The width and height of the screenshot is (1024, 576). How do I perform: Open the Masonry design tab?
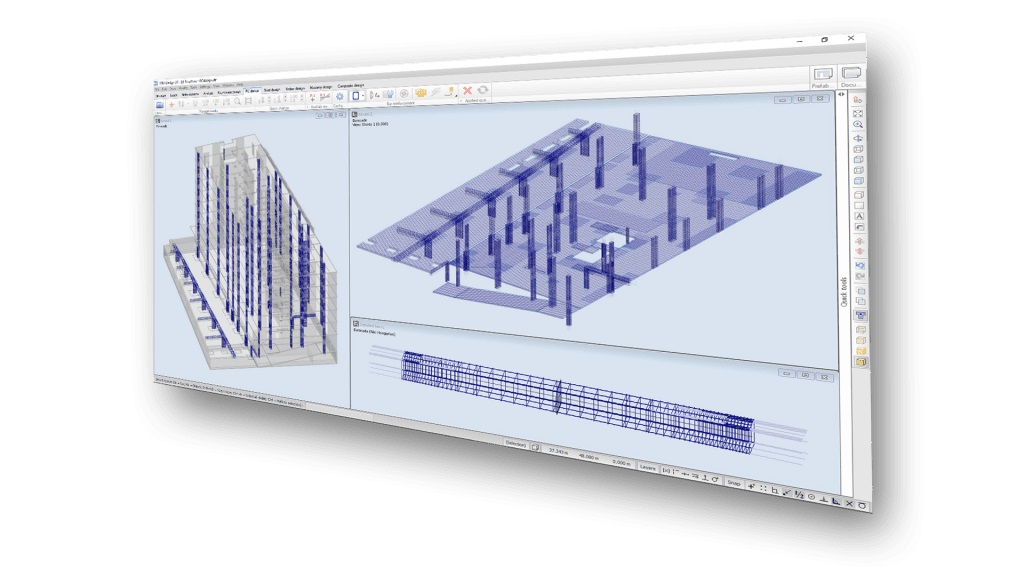(321, 87)
